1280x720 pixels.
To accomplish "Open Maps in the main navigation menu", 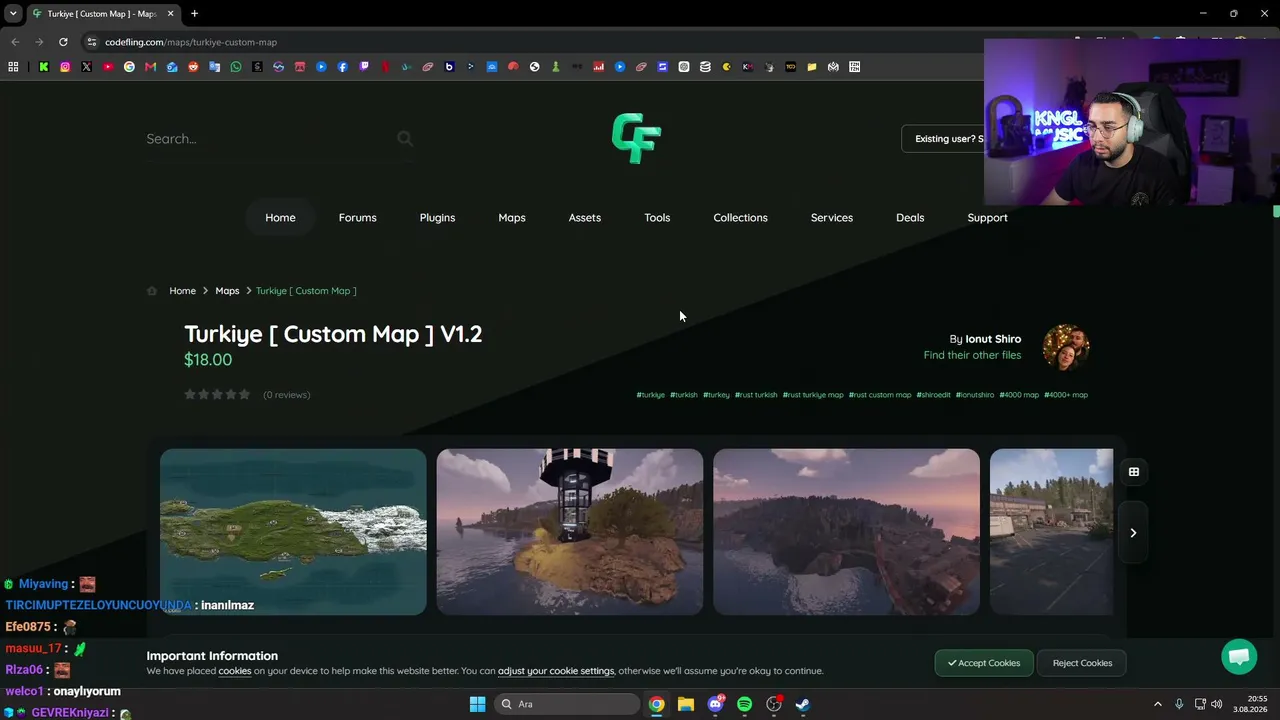I will click(512, 218).
